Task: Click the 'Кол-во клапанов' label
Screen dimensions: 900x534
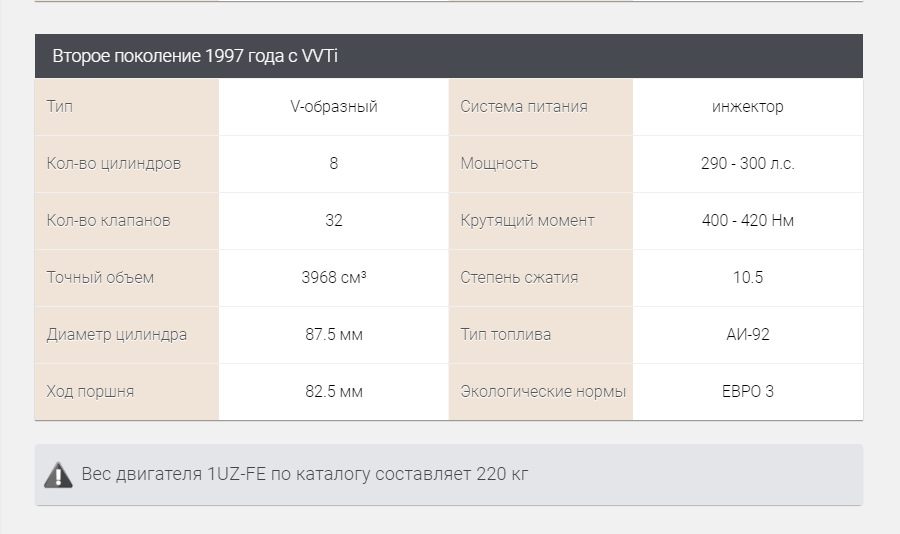Action: click(109, 221)
